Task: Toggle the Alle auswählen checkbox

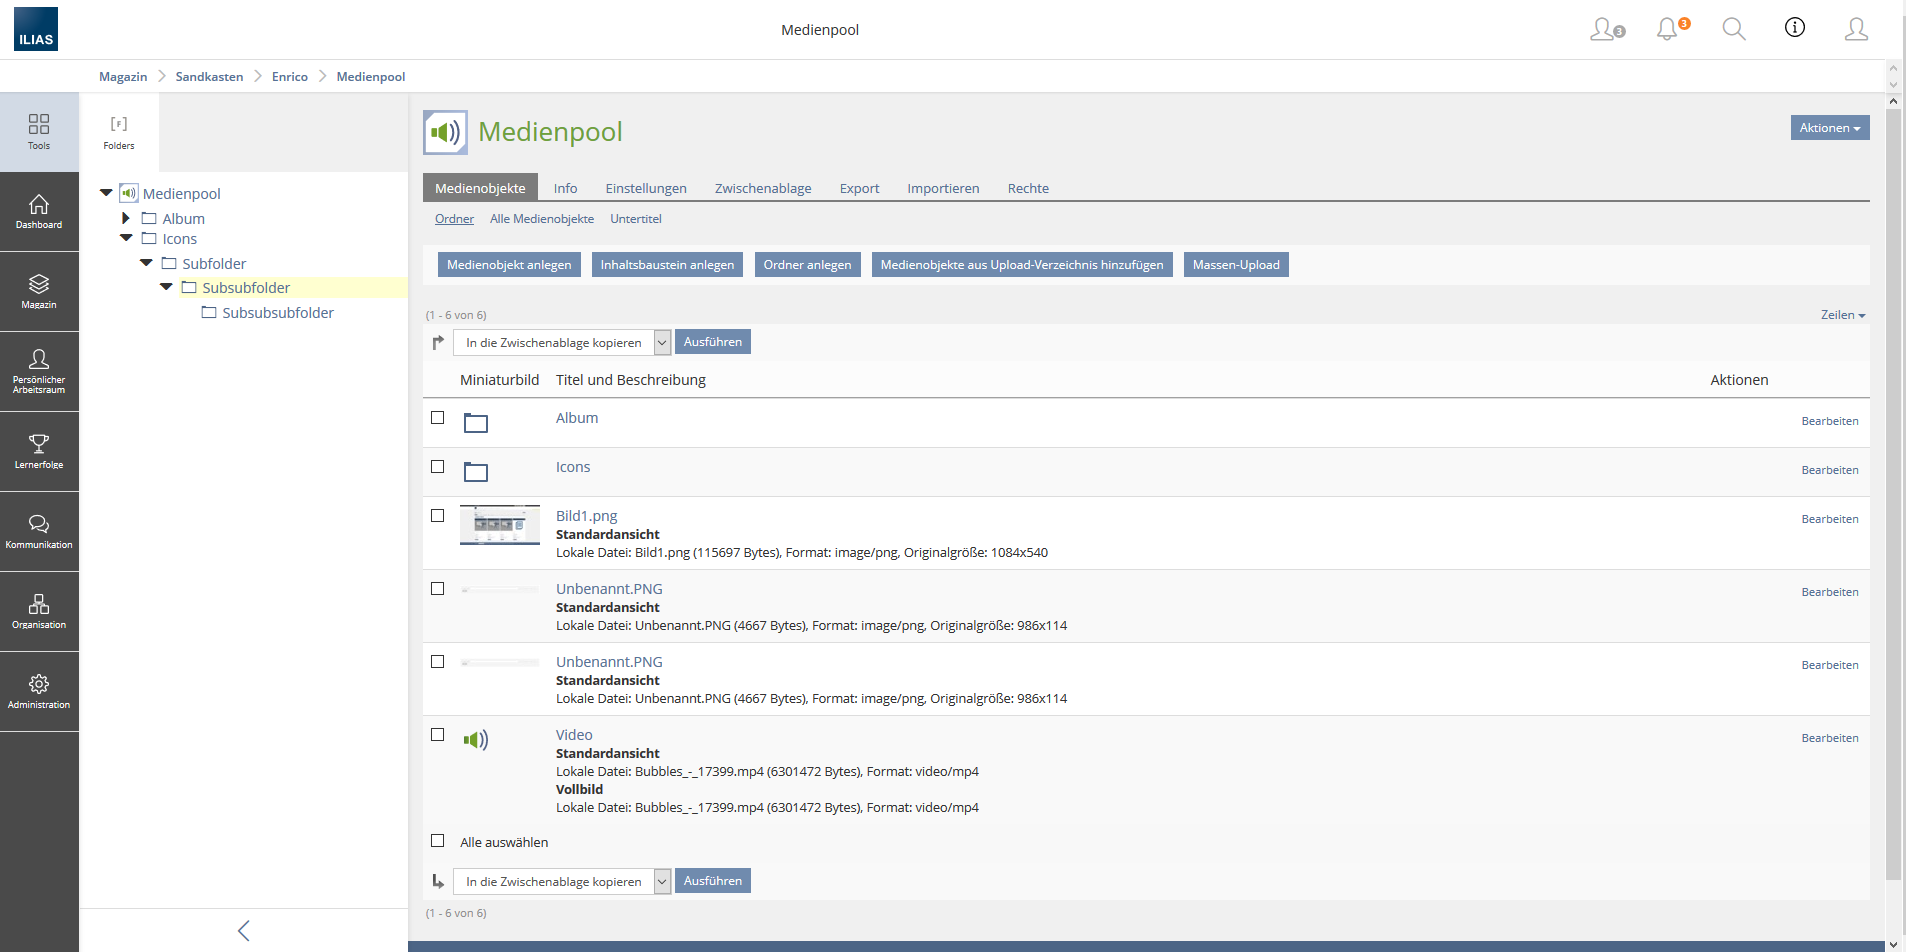Action: pyautogui.click(x=437, y=841)
